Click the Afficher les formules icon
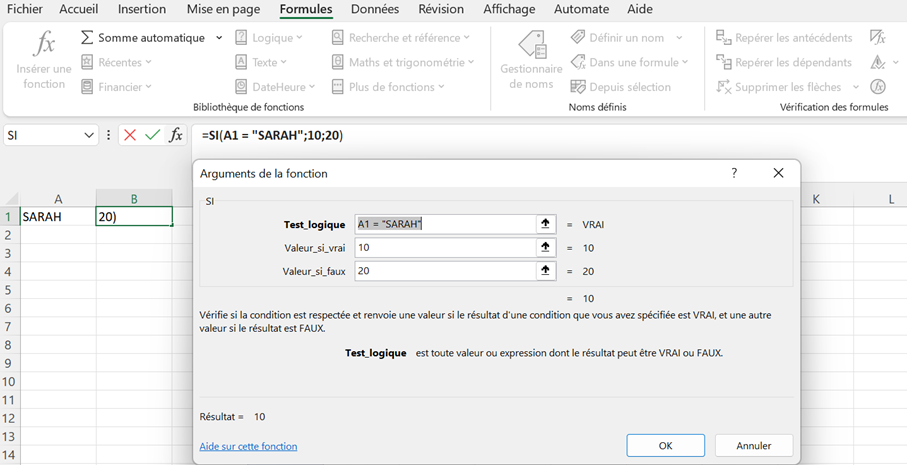This screenshot has height=465, width=907. point(878,38)
